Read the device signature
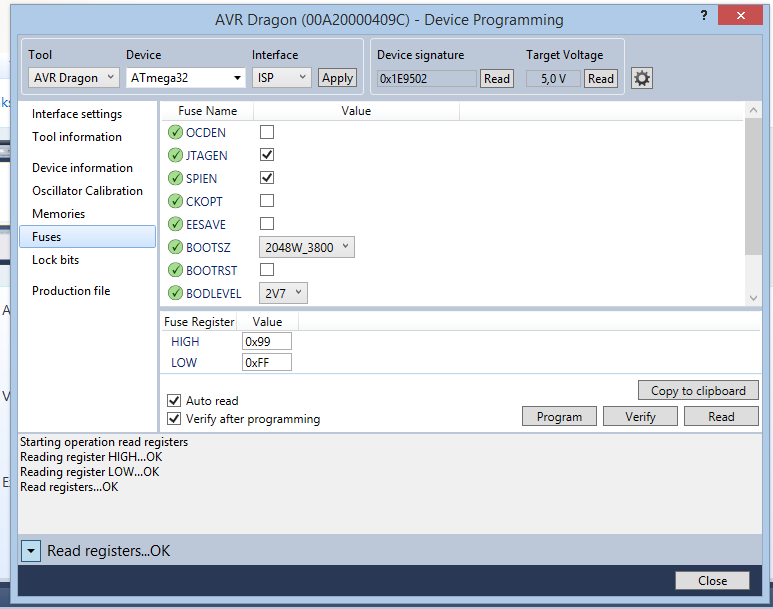Viewport: 773px width, 609px height. click(497, 78)
